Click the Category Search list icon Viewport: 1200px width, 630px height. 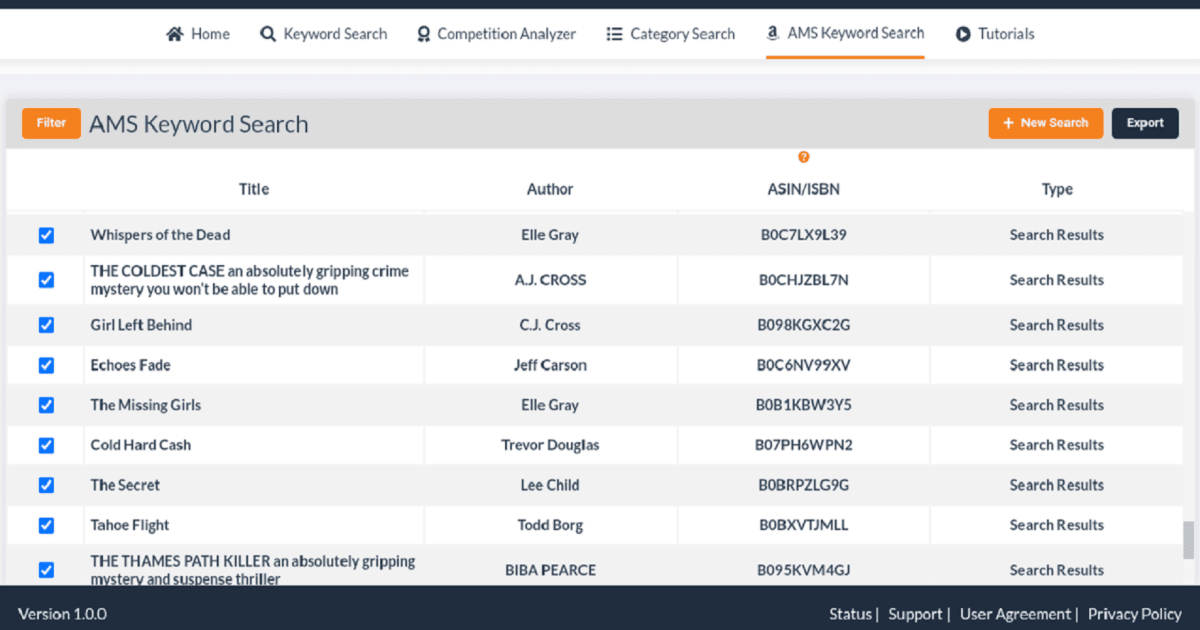coord(614,34)
